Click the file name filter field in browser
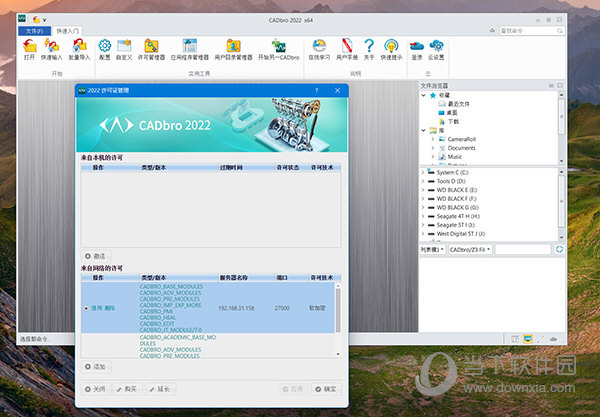 [x=523, y=249]
